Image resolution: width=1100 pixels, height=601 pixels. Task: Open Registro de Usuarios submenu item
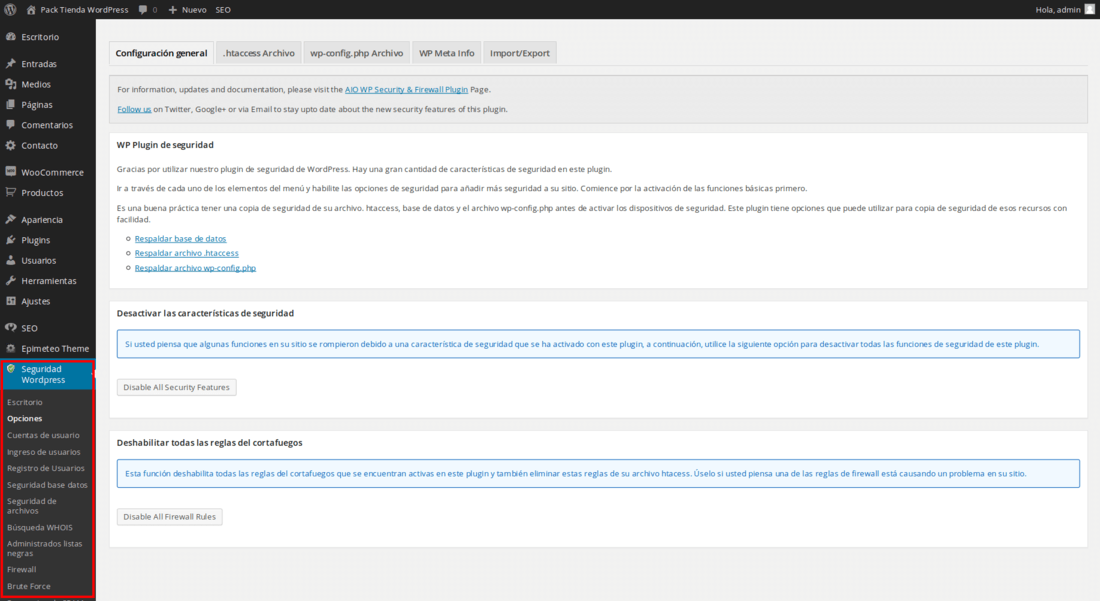pyautogui.click(x=46, y=468)
